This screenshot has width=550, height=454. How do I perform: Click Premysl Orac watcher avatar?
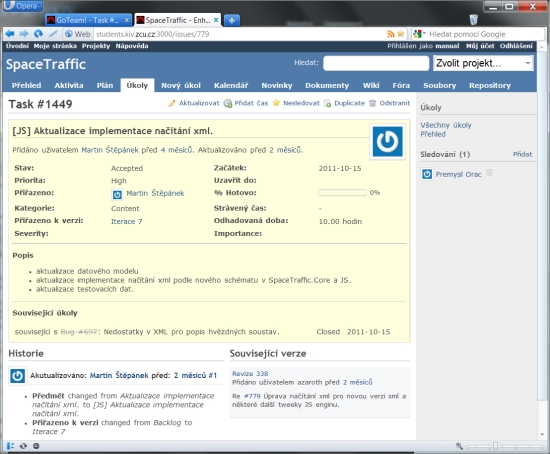pos(427,174)
